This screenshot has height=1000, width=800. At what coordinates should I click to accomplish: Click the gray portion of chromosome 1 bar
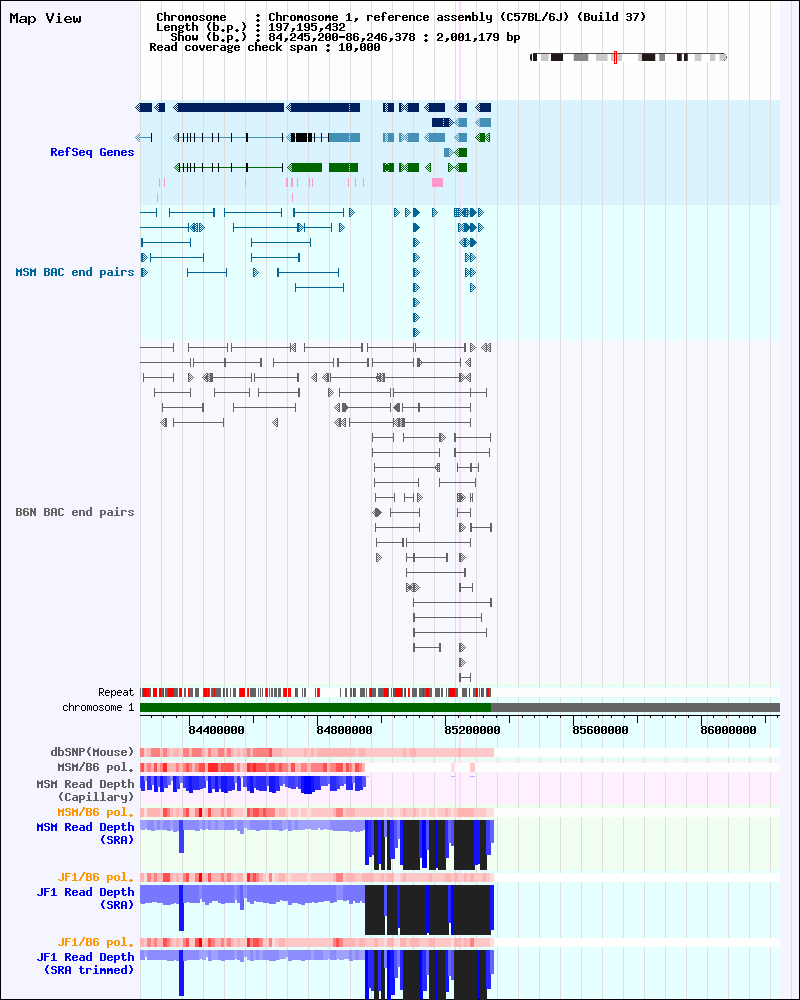point(635,707)
